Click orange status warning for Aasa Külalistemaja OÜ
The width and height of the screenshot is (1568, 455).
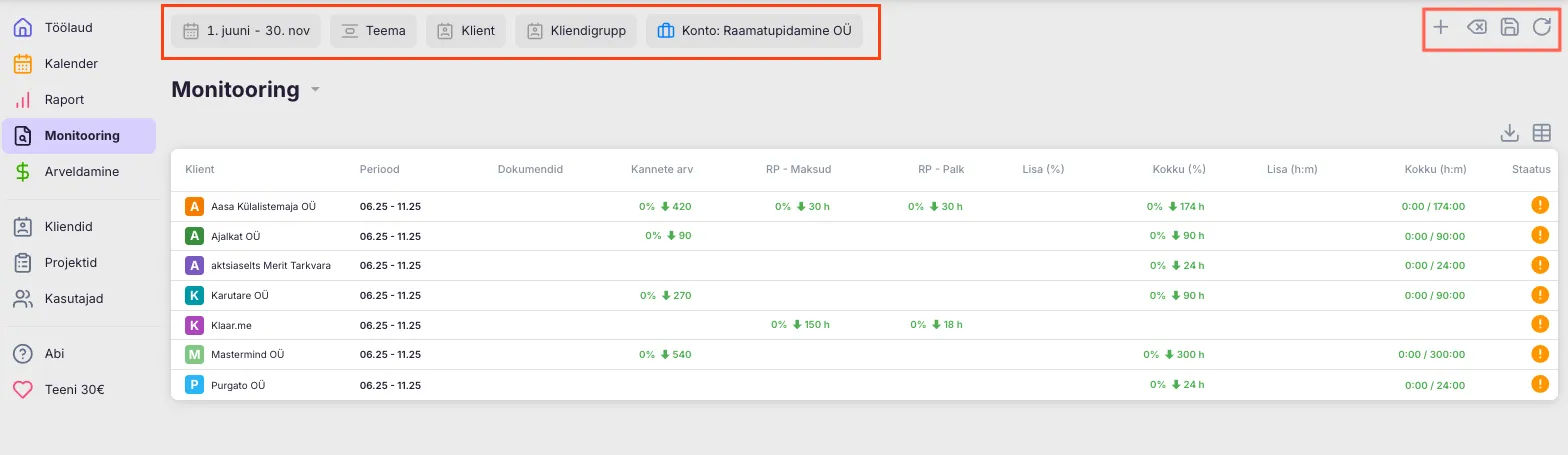(1540, 206)
